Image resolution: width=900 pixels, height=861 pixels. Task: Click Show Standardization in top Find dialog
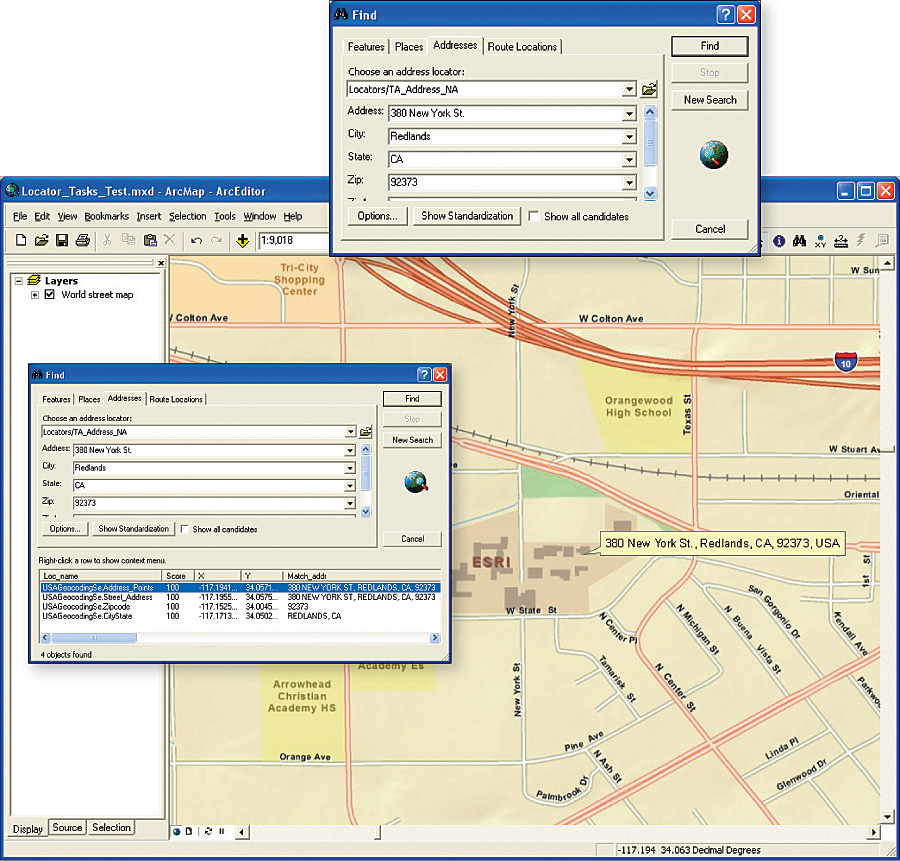[x=467, y=216]
